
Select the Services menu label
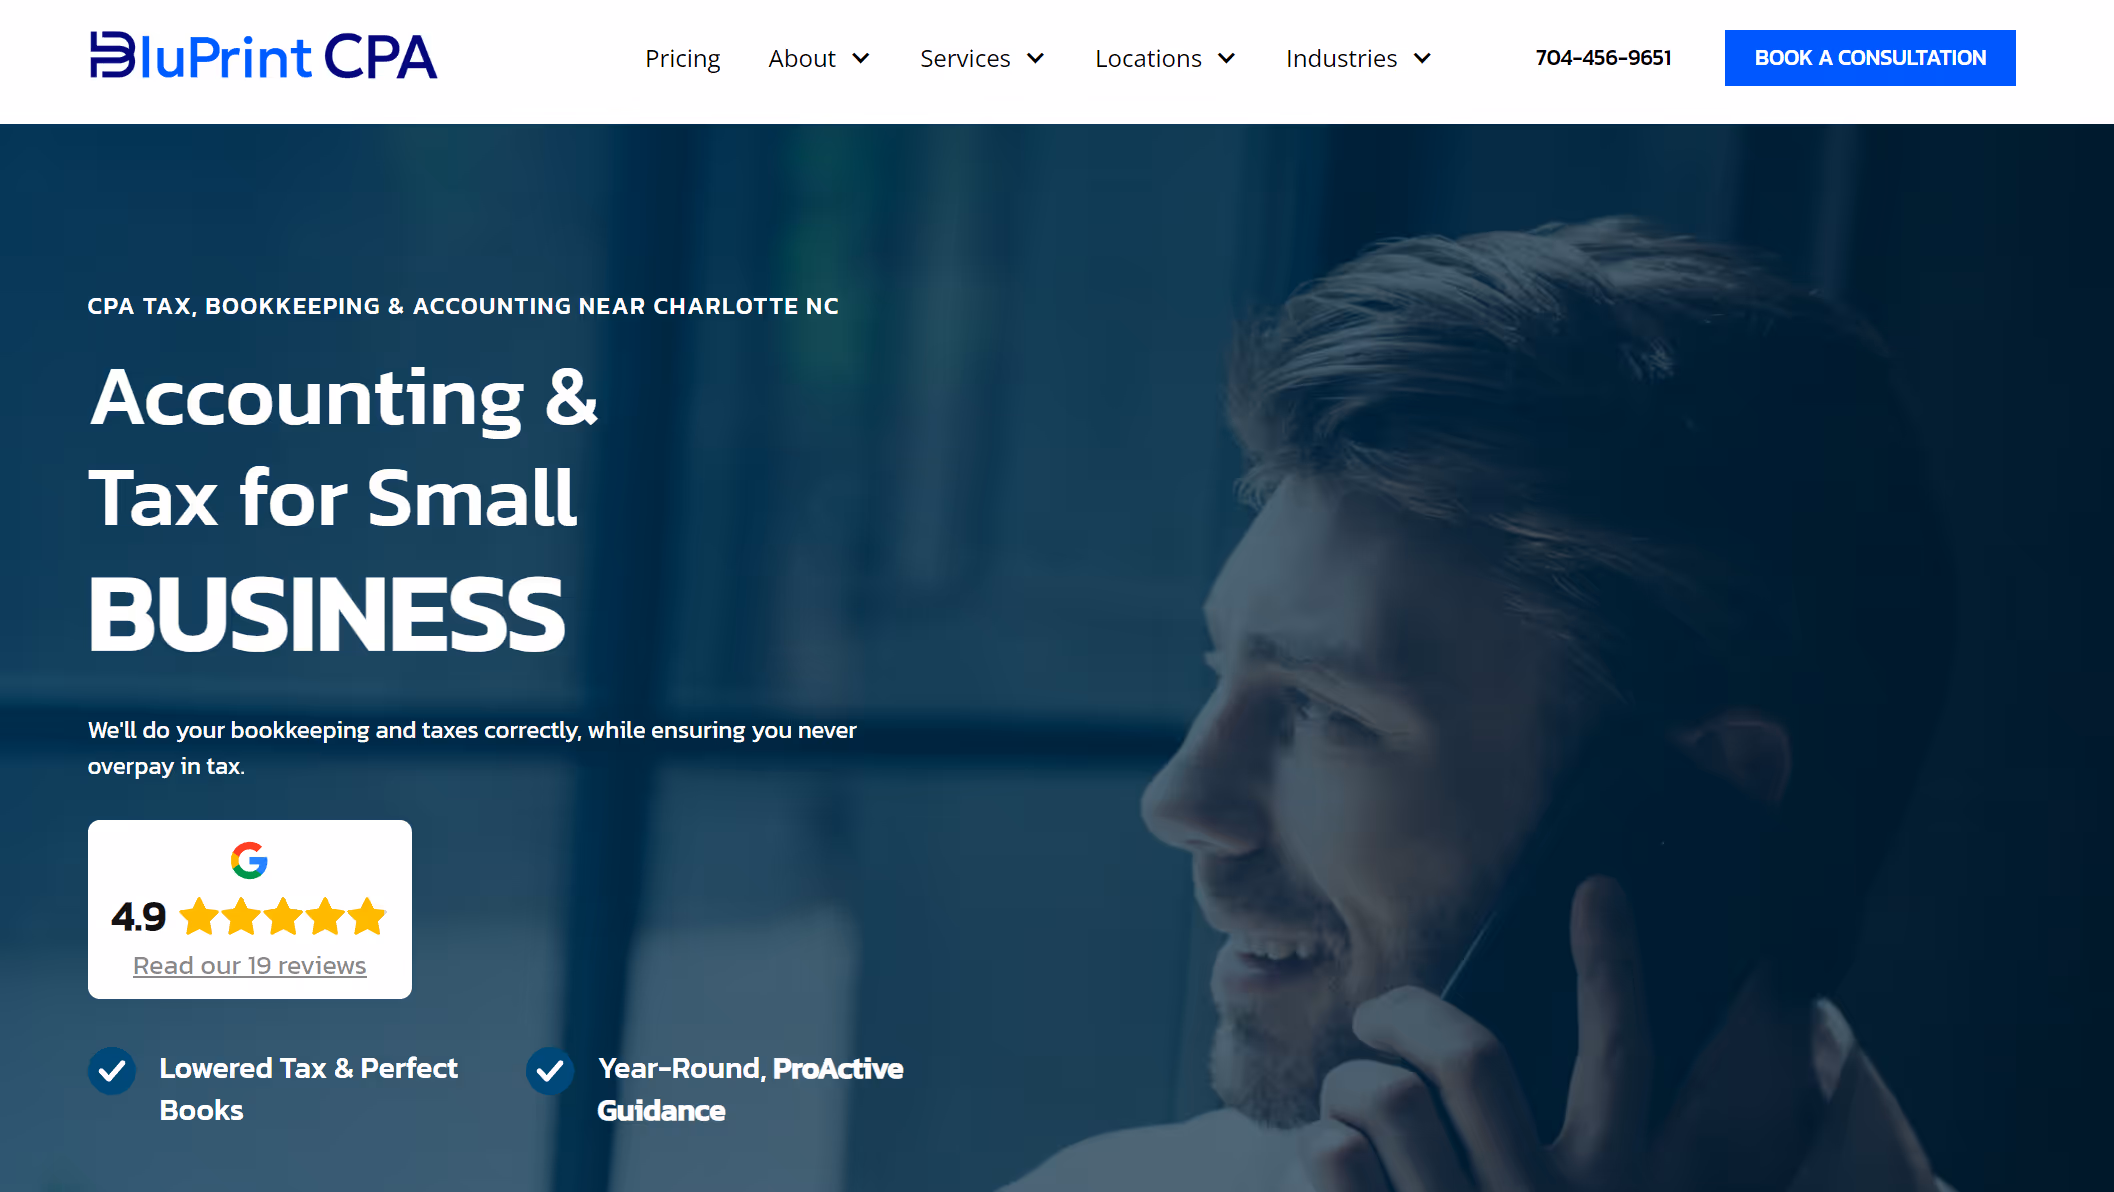pyautogui.click(x=965, y=59)
